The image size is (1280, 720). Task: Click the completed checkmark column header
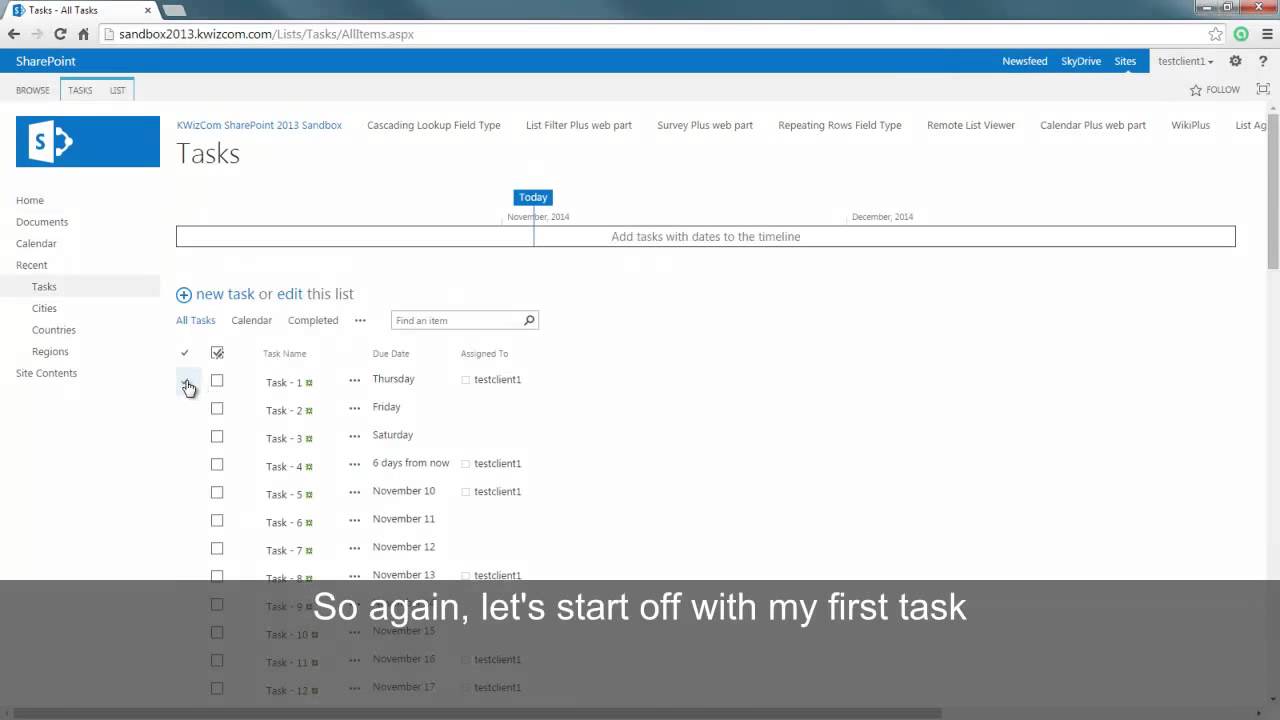tap(185, 353)
